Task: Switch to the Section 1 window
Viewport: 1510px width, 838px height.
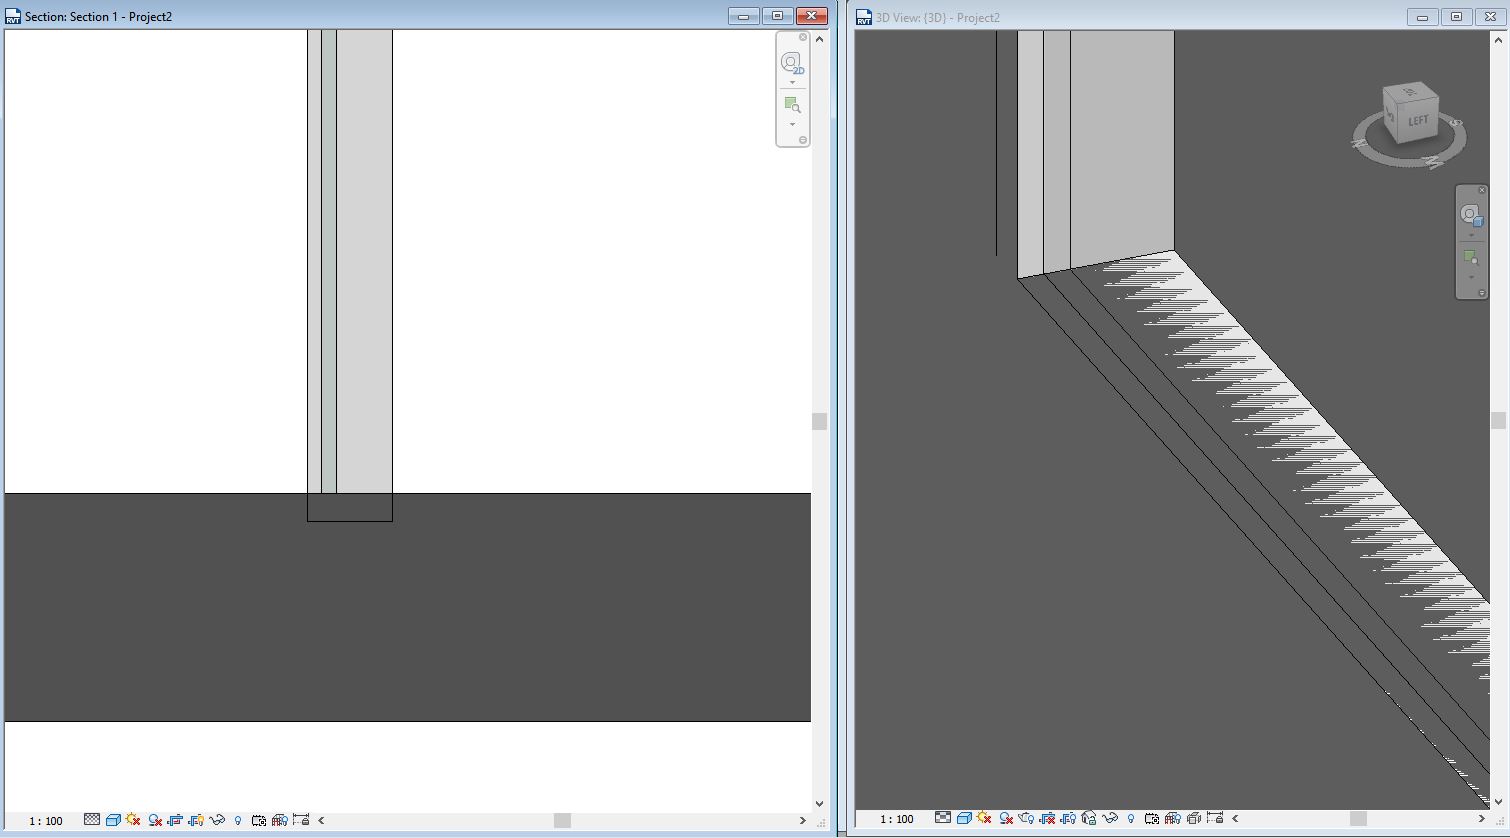Action: [400, 16]
